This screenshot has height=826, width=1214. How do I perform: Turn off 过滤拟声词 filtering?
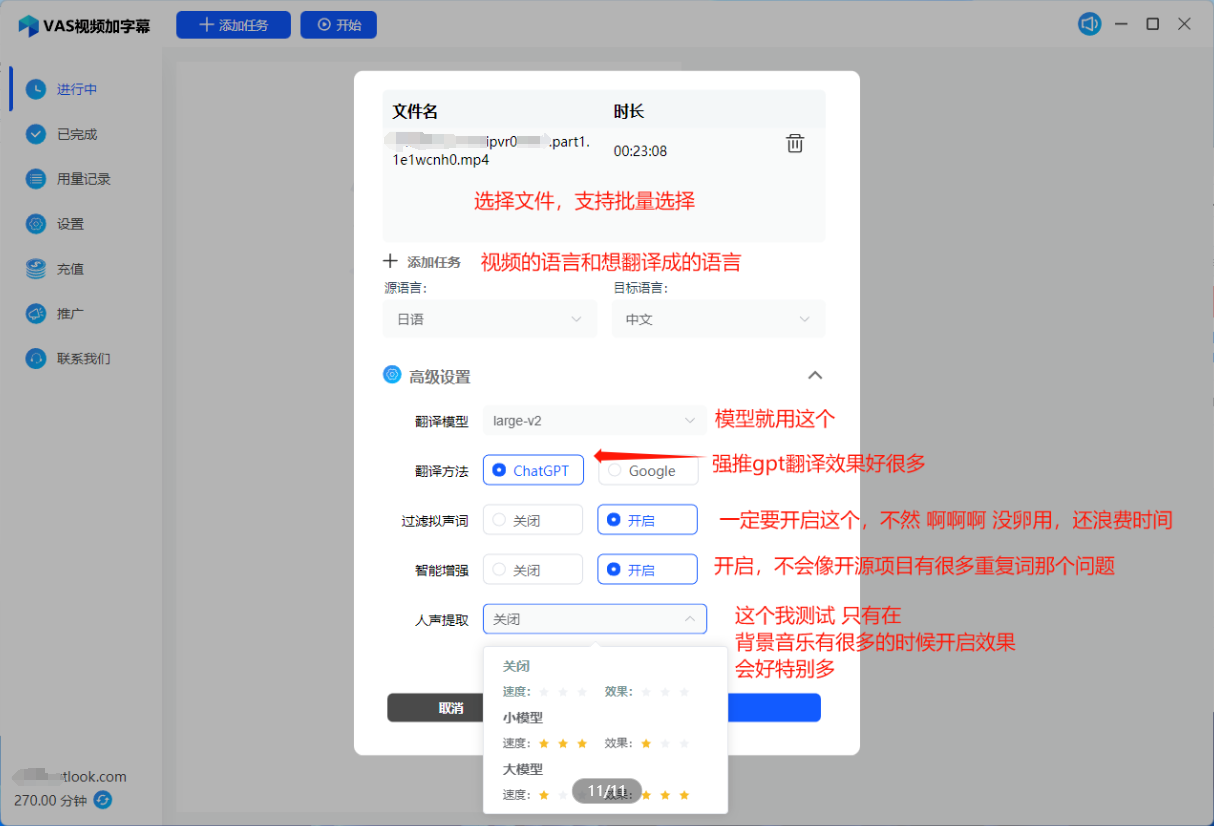(532, 519)
